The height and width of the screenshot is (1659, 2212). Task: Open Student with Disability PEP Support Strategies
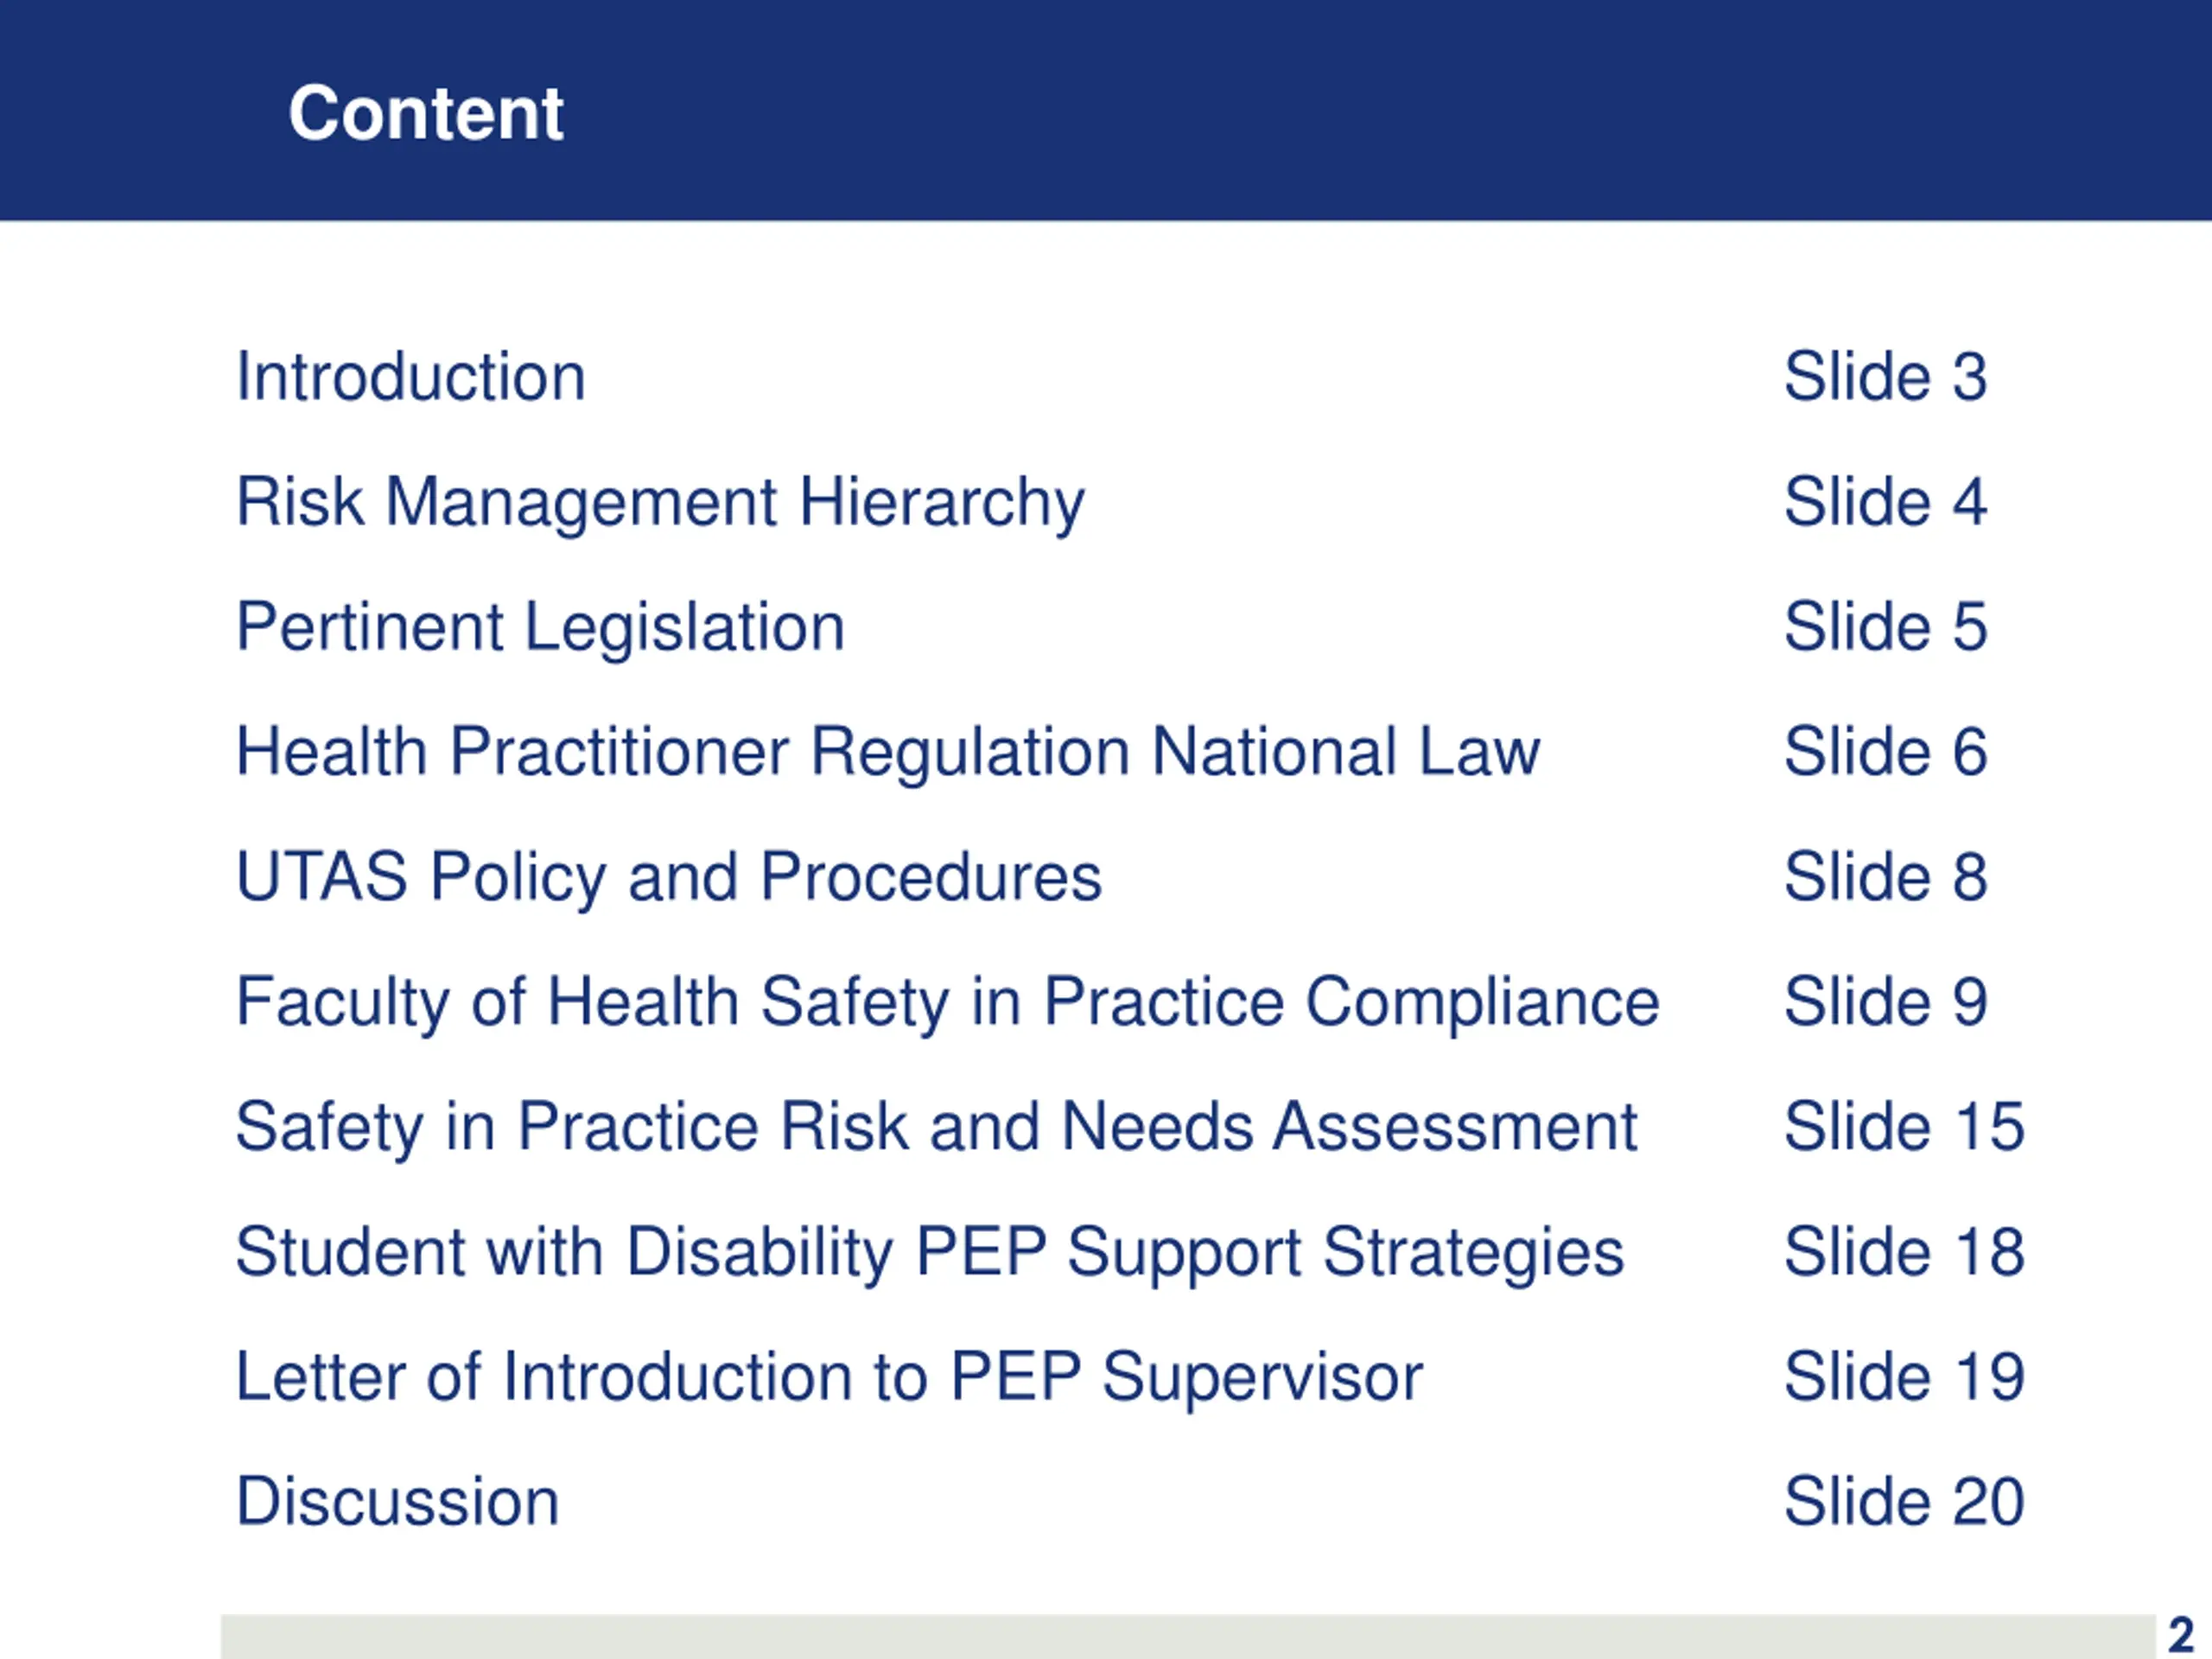pos(929,1252)
